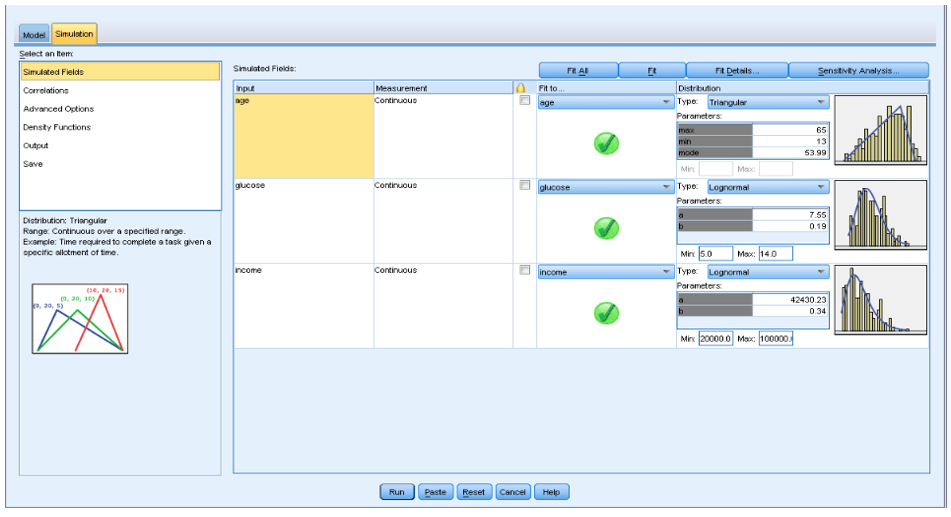The height and width of the screenshot is (517, 951).
Task: Expand the Triangular distribution type dropdown
Action: [767, 102]
